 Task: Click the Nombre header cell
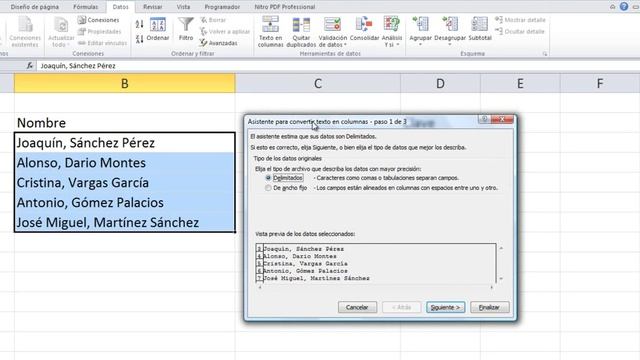[124, 122]
